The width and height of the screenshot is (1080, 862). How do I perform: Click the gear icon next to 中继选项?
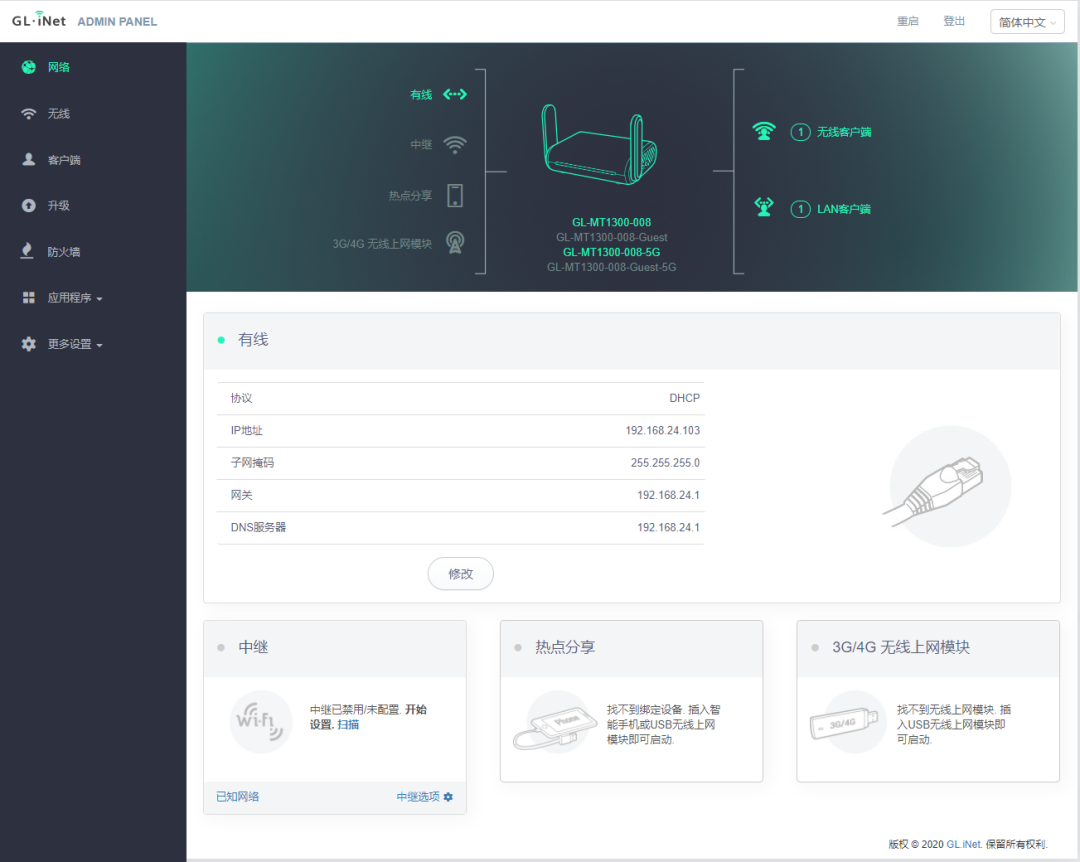448,797
